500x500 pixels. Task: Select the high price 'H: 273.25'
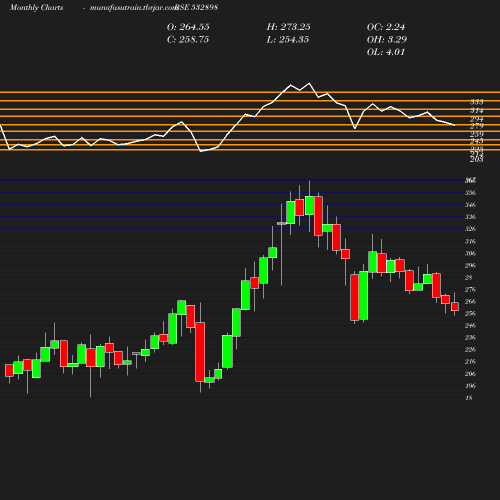point(289,27)
